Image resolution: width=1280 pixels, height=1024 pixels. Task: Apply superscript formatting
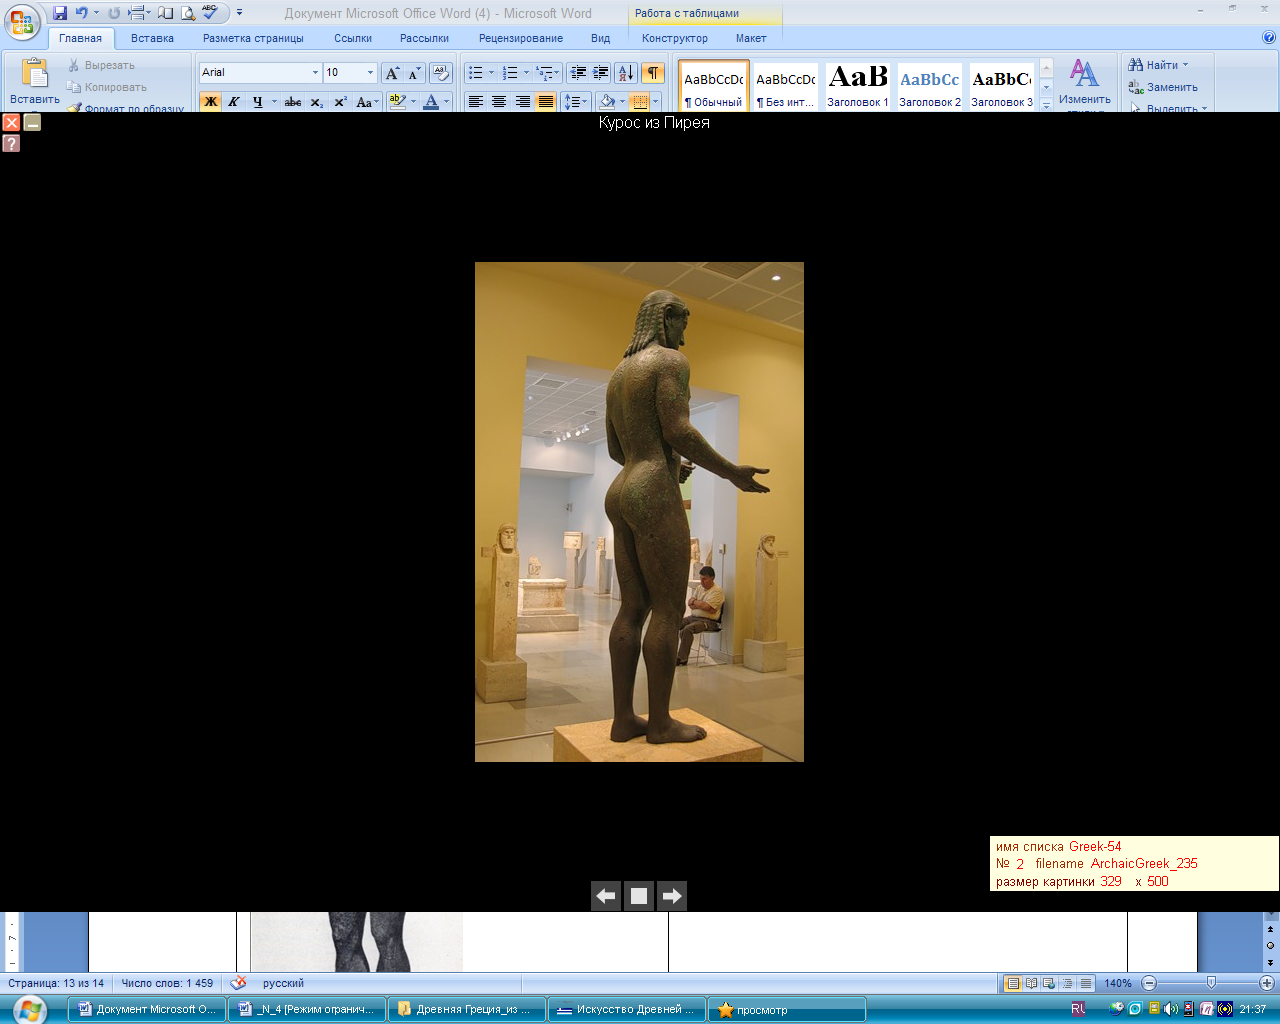pos(341,102)
